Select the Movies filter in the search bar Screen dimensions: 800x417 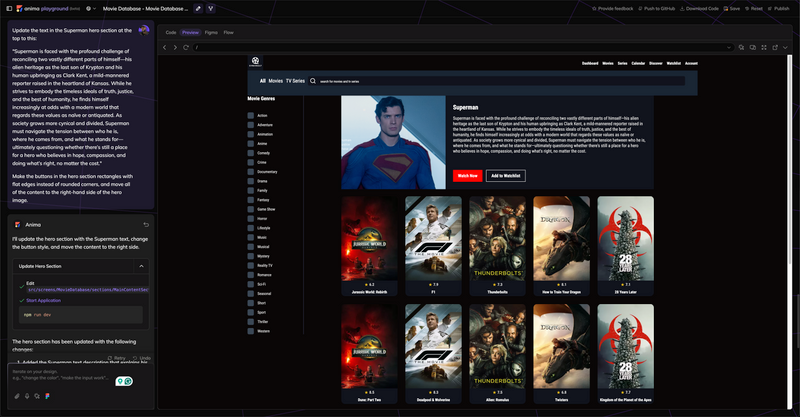(276, 81)
